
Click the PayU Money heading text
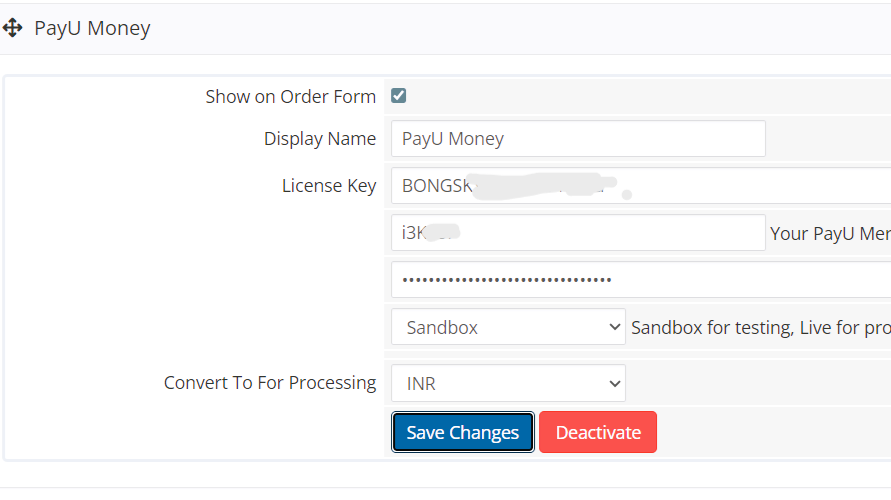(92, 28)
